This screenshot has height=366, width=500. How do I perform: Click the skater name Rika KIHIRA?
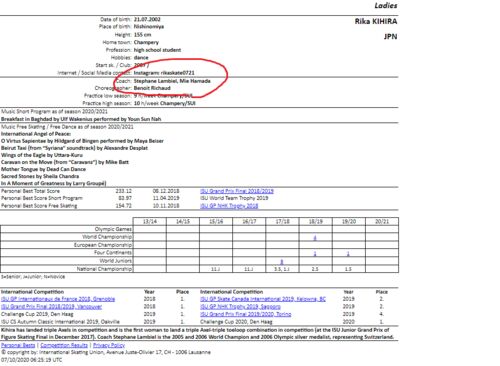pos(376,21)
